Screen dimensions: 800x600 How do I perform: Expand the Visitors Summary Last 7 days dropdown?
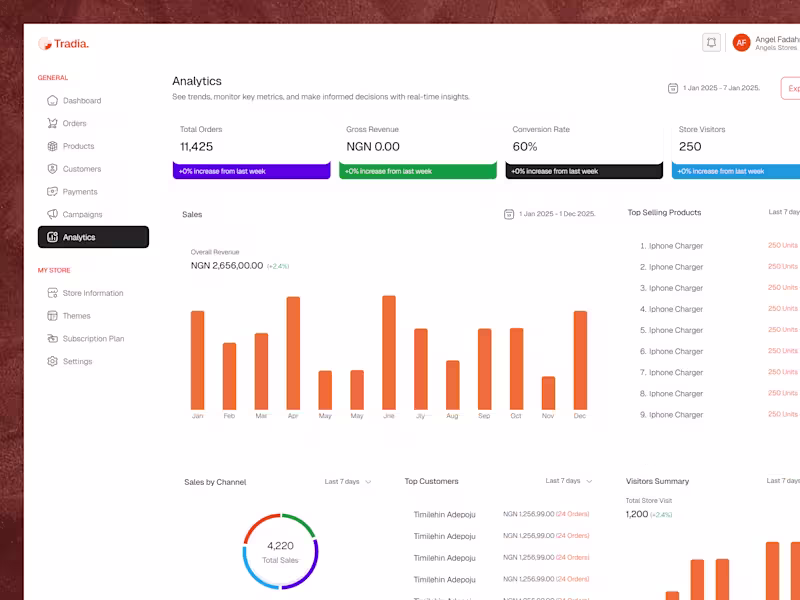coord(784,481)
